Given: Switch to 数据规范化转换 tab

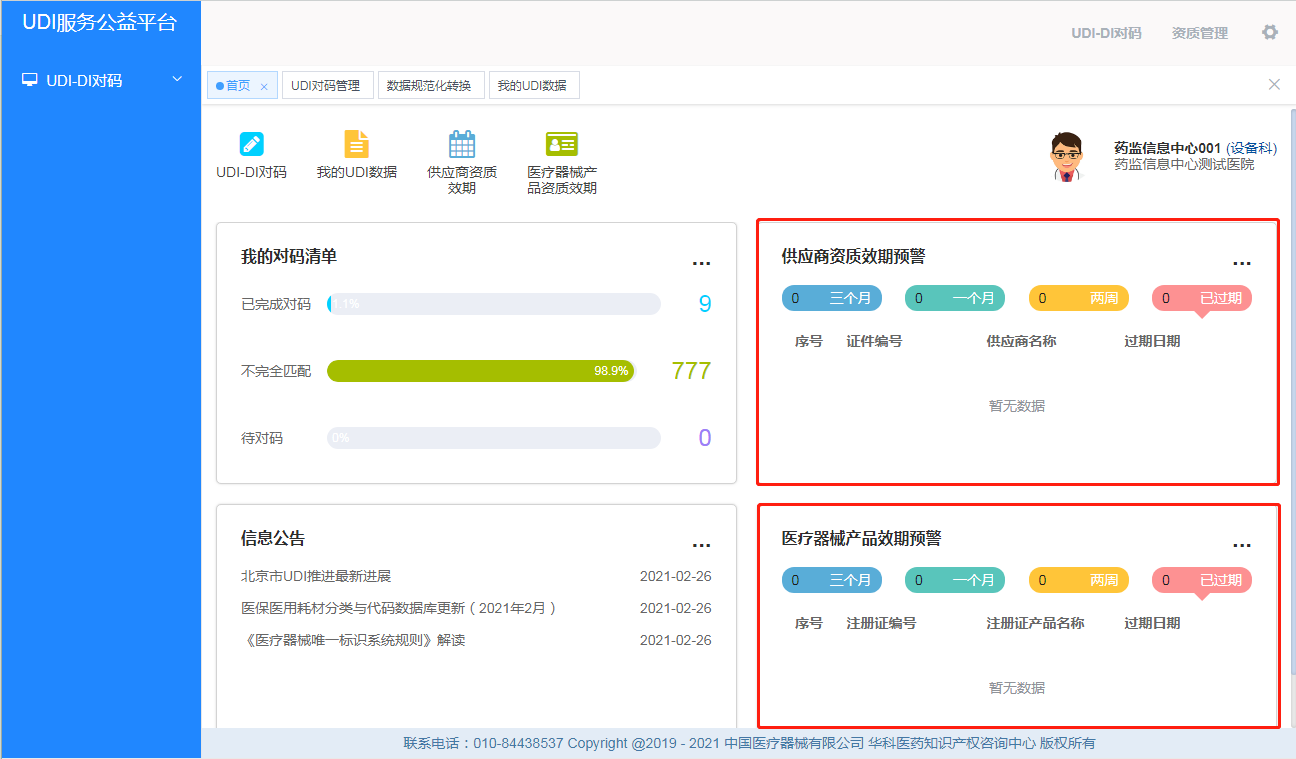Looking at the screenshot, I should pos(429,86).
